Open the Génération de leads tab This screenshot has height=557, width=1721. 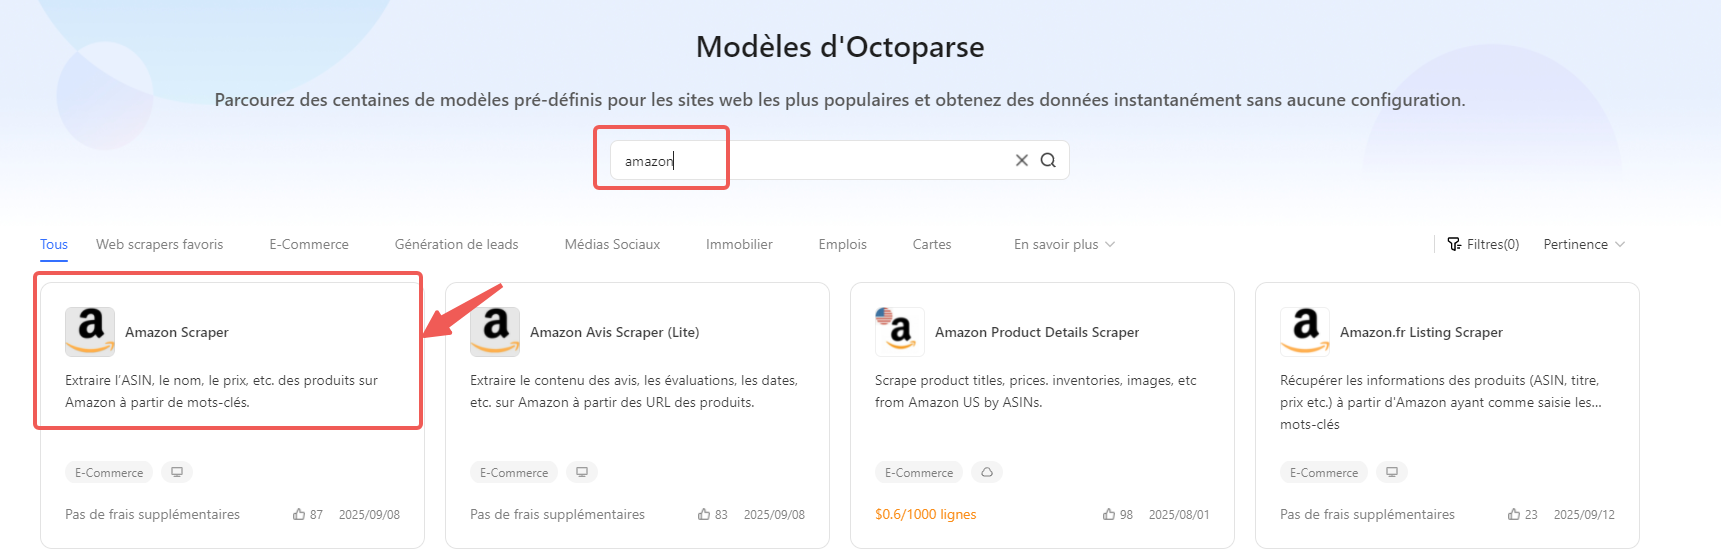coord(456,244)
